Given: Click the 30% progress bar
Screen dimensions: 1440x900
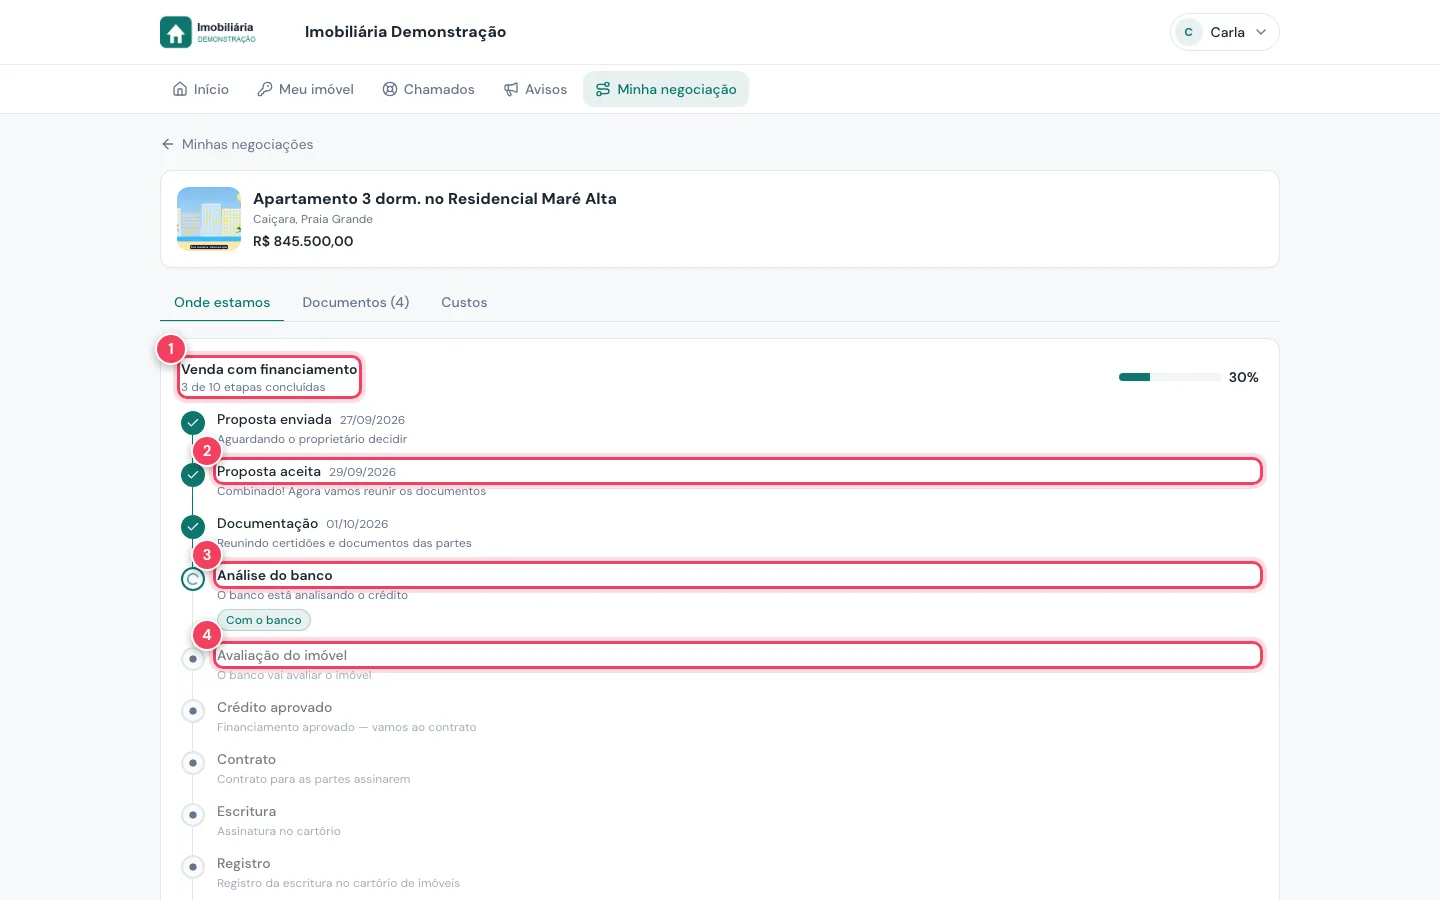Looking at the screenshot, I should point(1169,377).
